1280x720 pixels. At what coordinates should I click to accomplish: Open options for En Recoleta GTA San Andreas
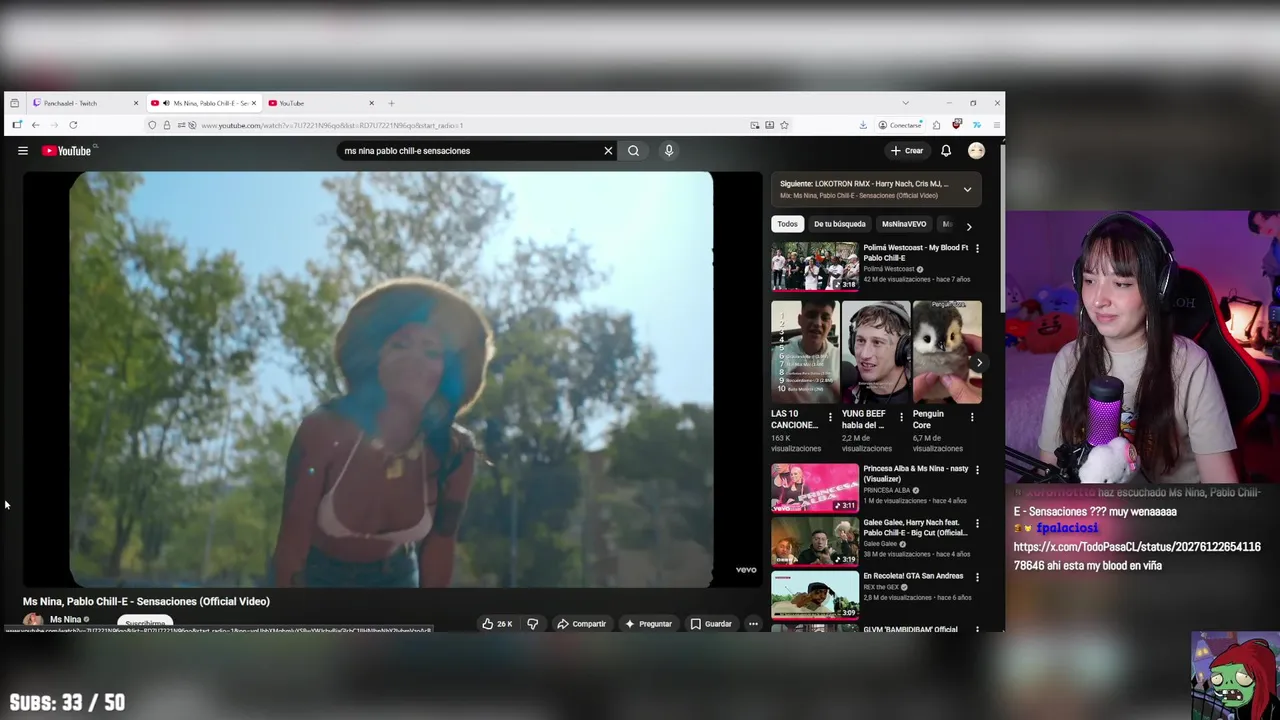coord(977,577)
